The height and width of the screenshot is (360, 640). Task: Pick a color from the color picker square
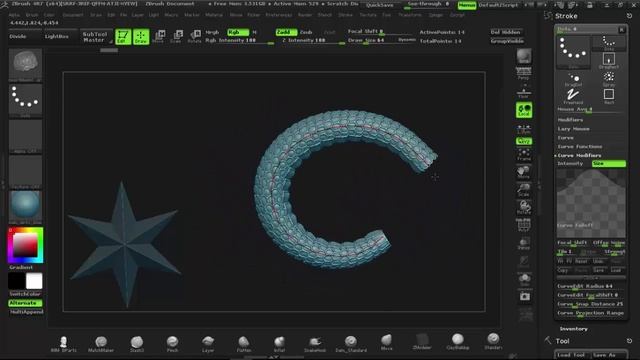pyautogui.click(x=25, y=245)
